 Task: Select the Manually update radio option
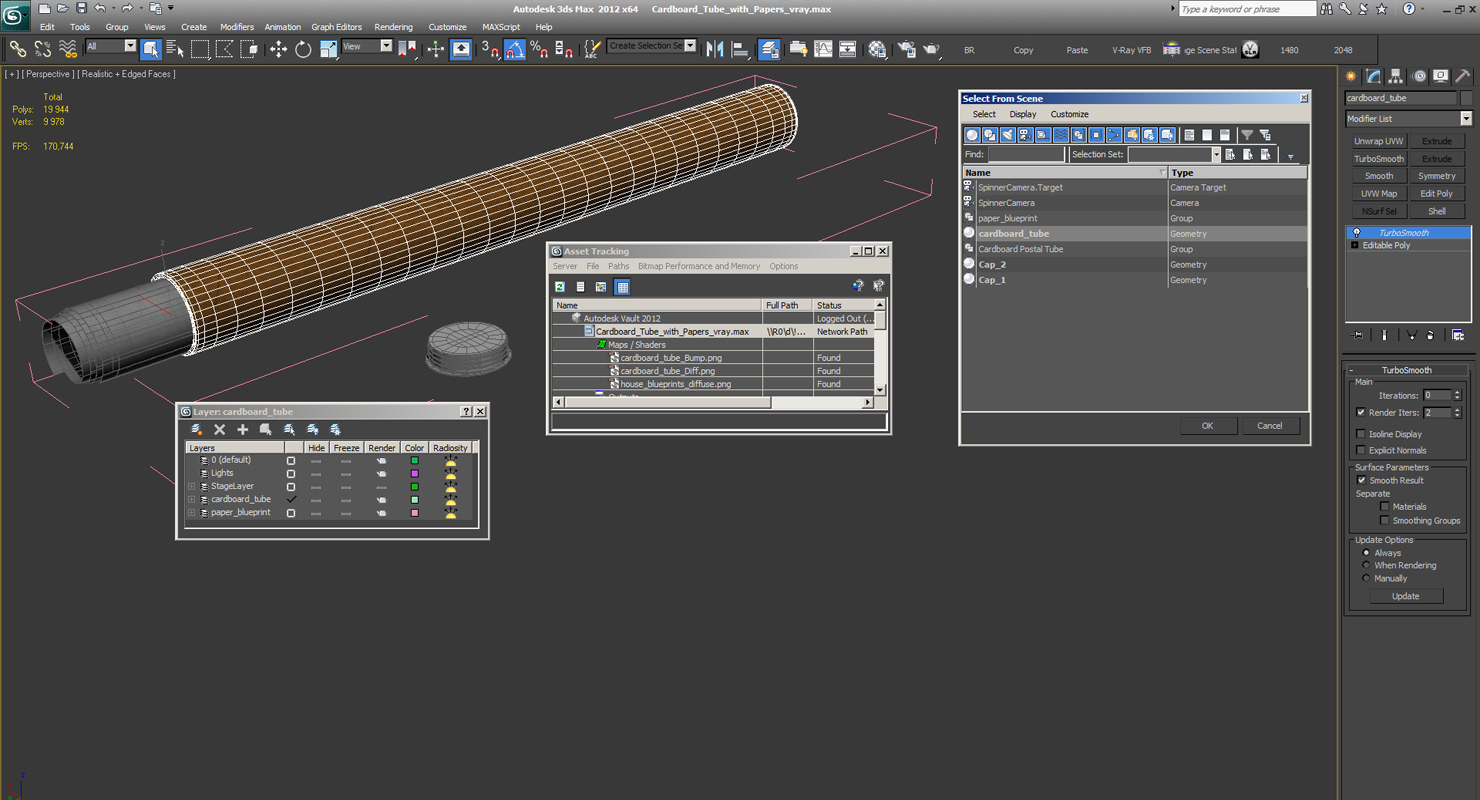pyautogui.click(x=1366, y=578)
